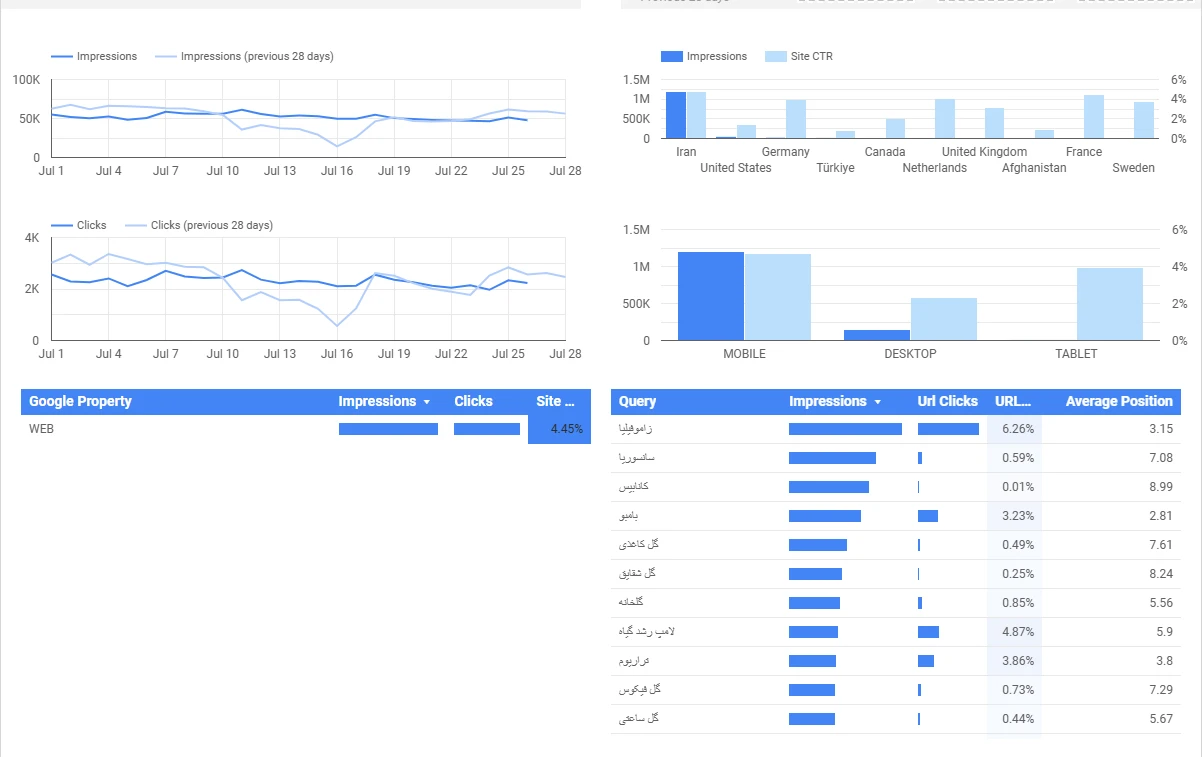Click the Site CTR legend color square
Viewport: 1202px width, 757px height.
click(775, 57)
